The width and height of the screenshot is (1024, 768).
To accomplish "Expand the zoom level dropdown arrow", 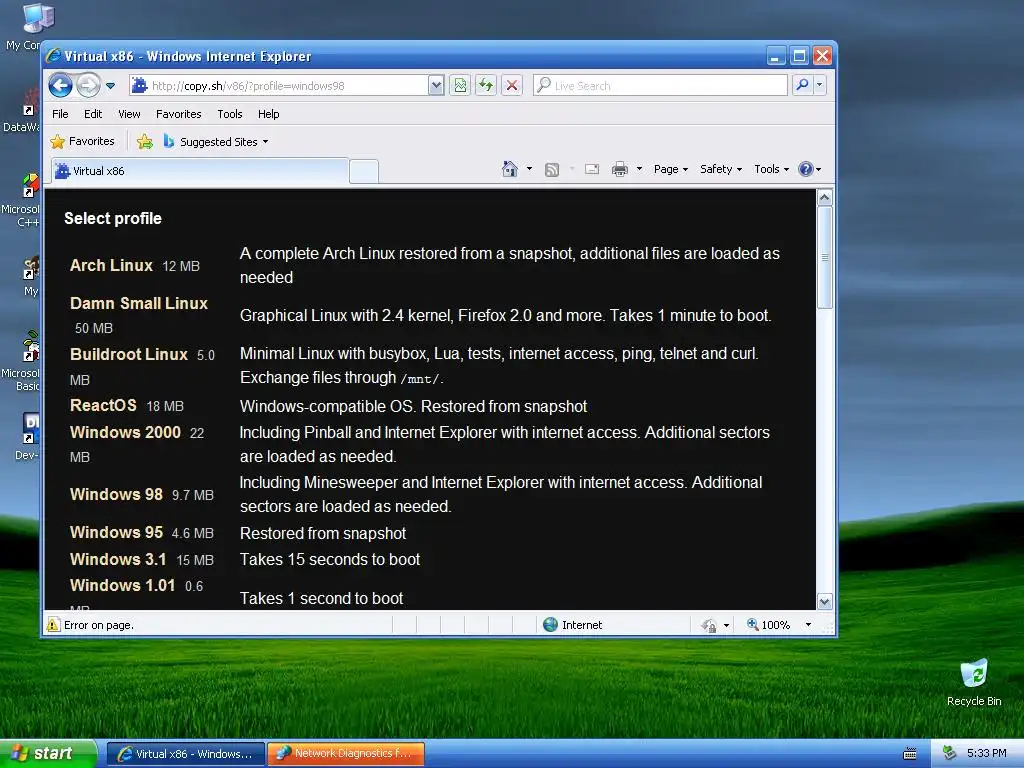I will click(808, 625).
